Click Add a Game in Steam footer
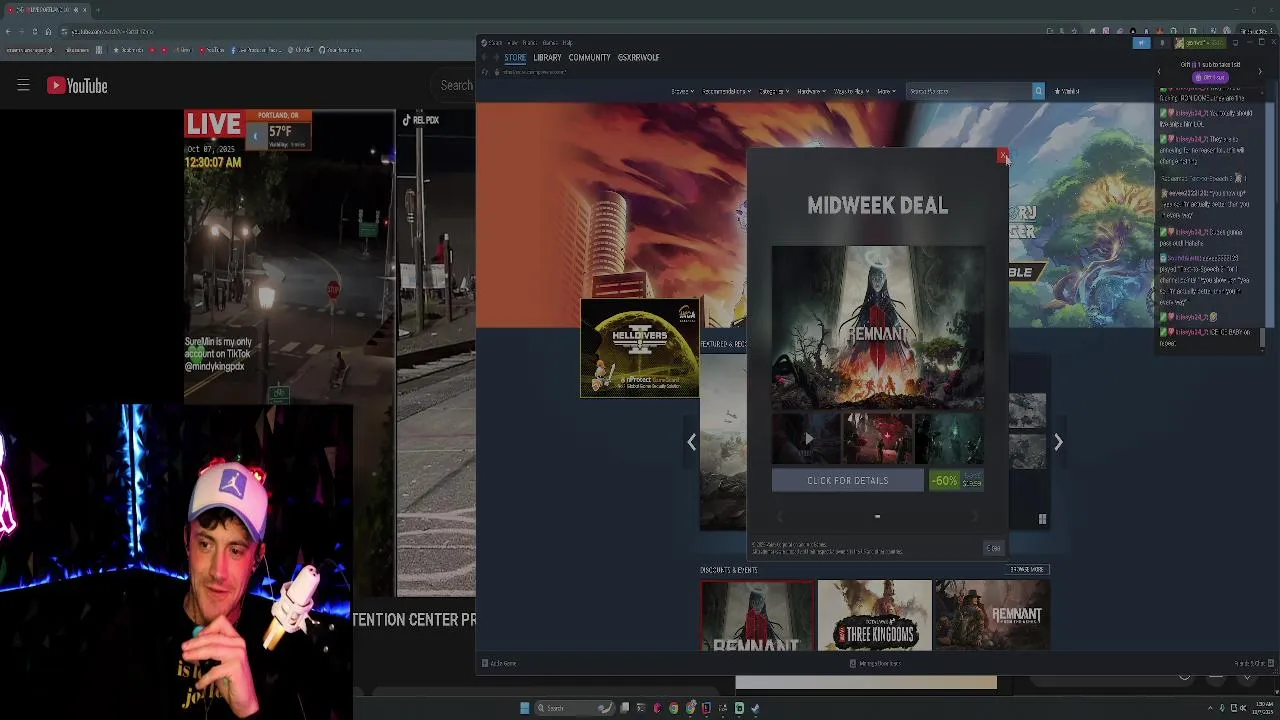 (x=499, y=663)
